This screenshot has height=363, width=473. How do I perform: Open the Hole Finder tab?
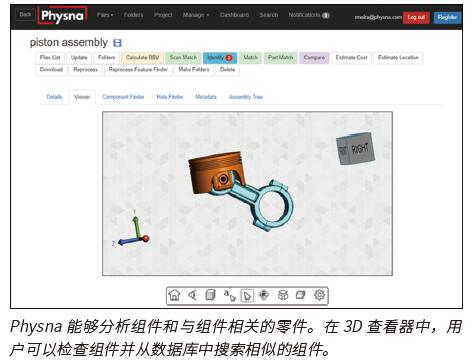tap(170, 97)
